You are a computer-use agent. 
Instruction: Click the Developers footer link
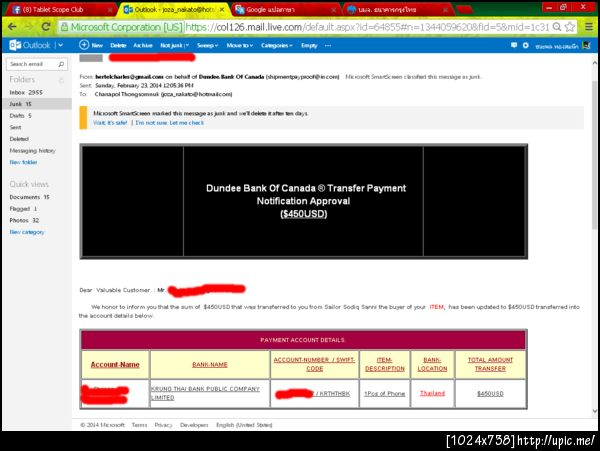[x=194, y=425]
